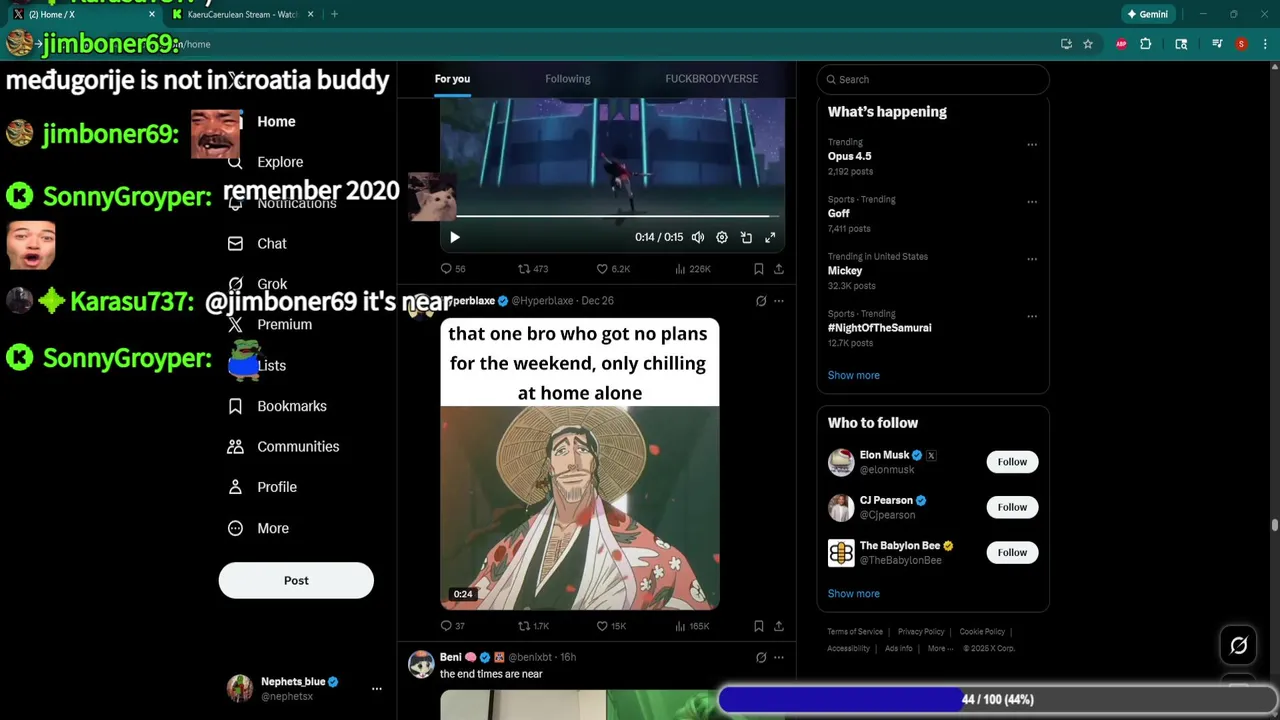Open the Grok floating button
The width and height of the screenshot is (1280, 720).
(1238, 646)
